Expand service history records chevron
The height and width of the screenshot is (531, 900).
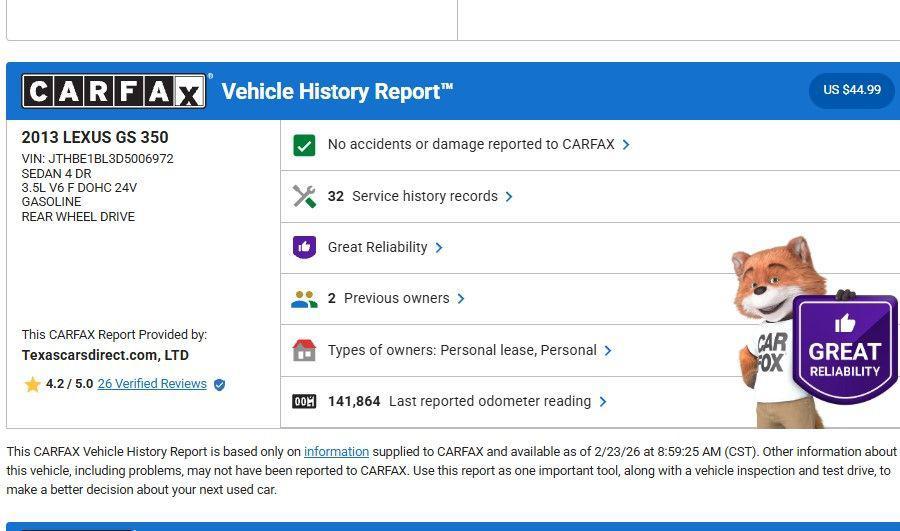point(509,197)
